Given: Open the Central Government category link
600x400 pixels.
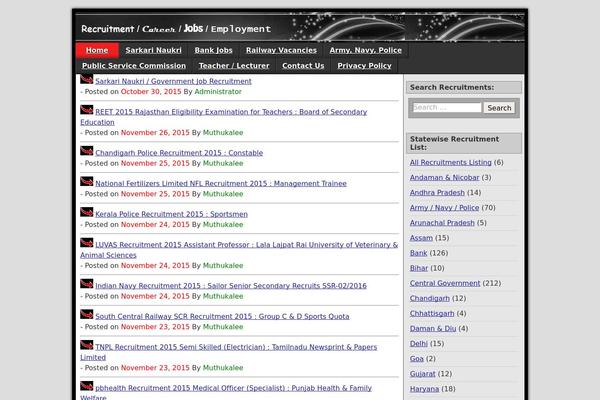Looking at the screenshot, I should point(445,283).
